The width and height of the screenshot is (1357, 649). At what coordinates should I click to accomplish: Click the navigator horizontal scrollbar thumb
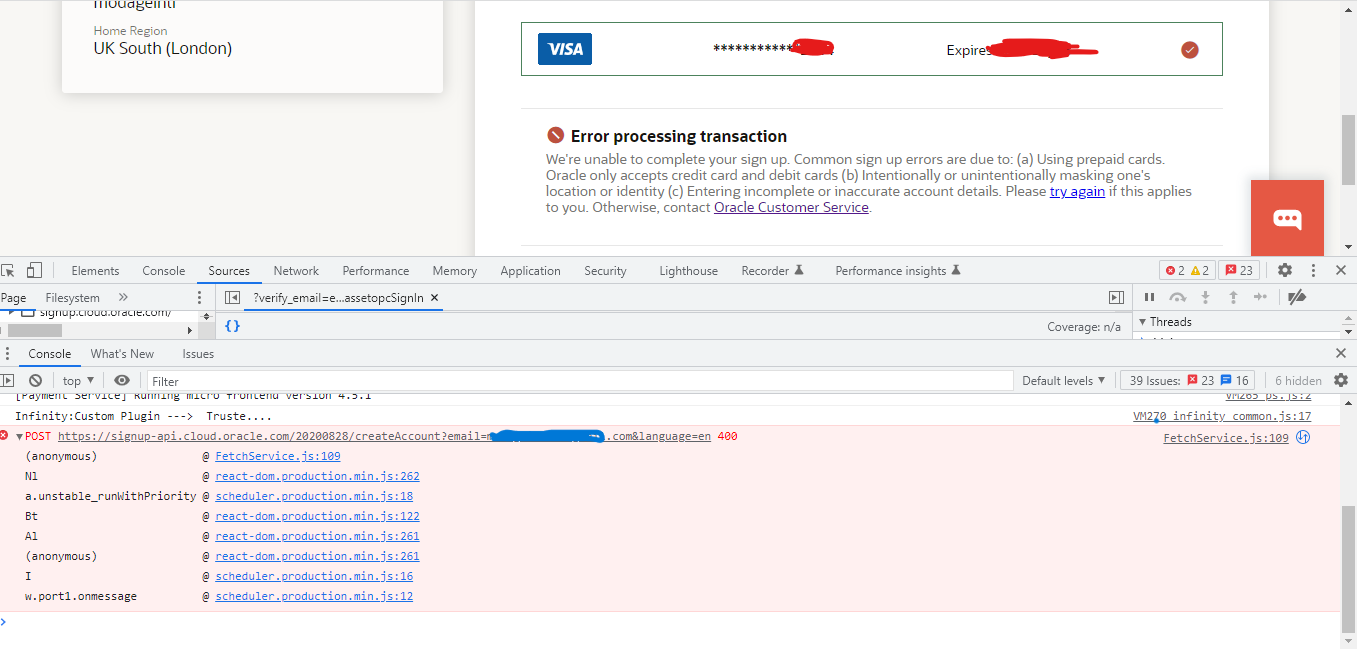(x=34, y=330)
